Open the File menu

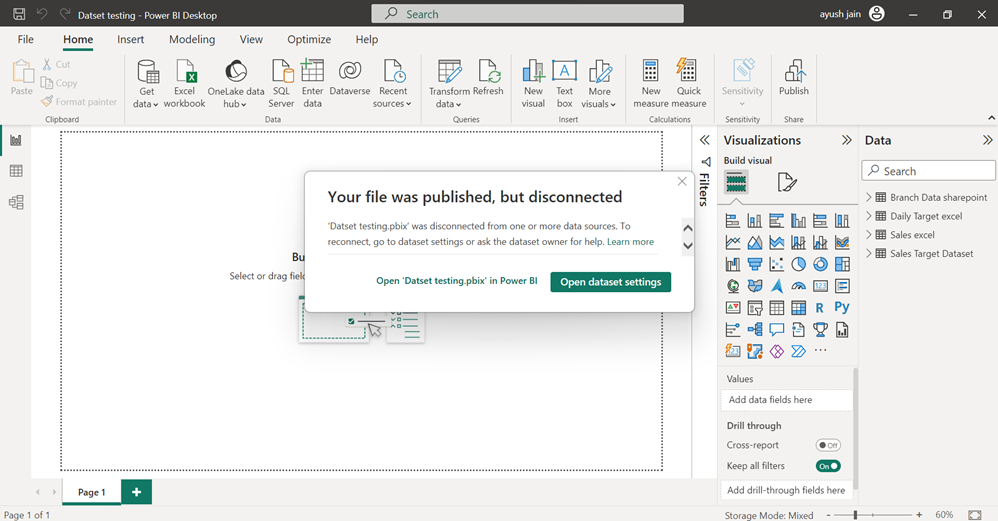[25, 39]
